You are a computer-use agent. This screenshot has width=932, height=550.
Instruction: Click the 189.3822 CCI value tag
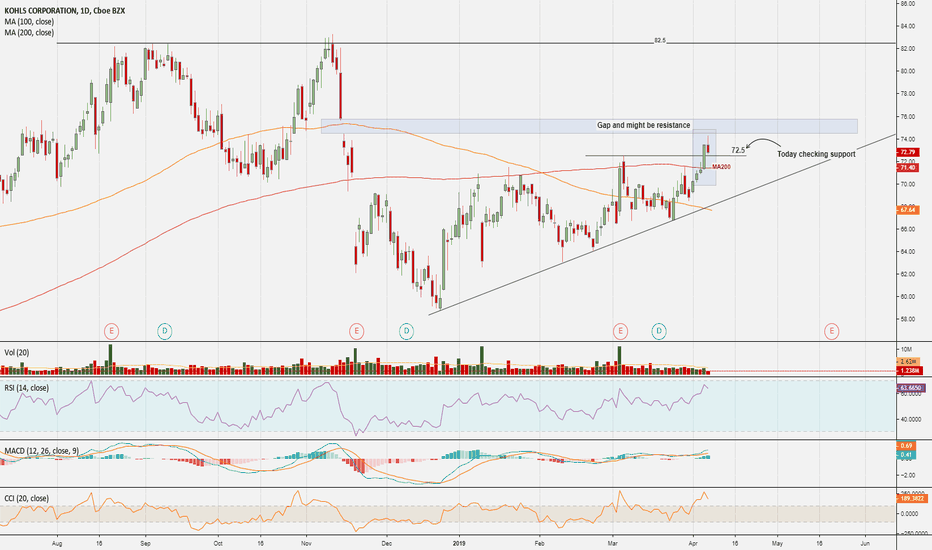coord(912,498)
